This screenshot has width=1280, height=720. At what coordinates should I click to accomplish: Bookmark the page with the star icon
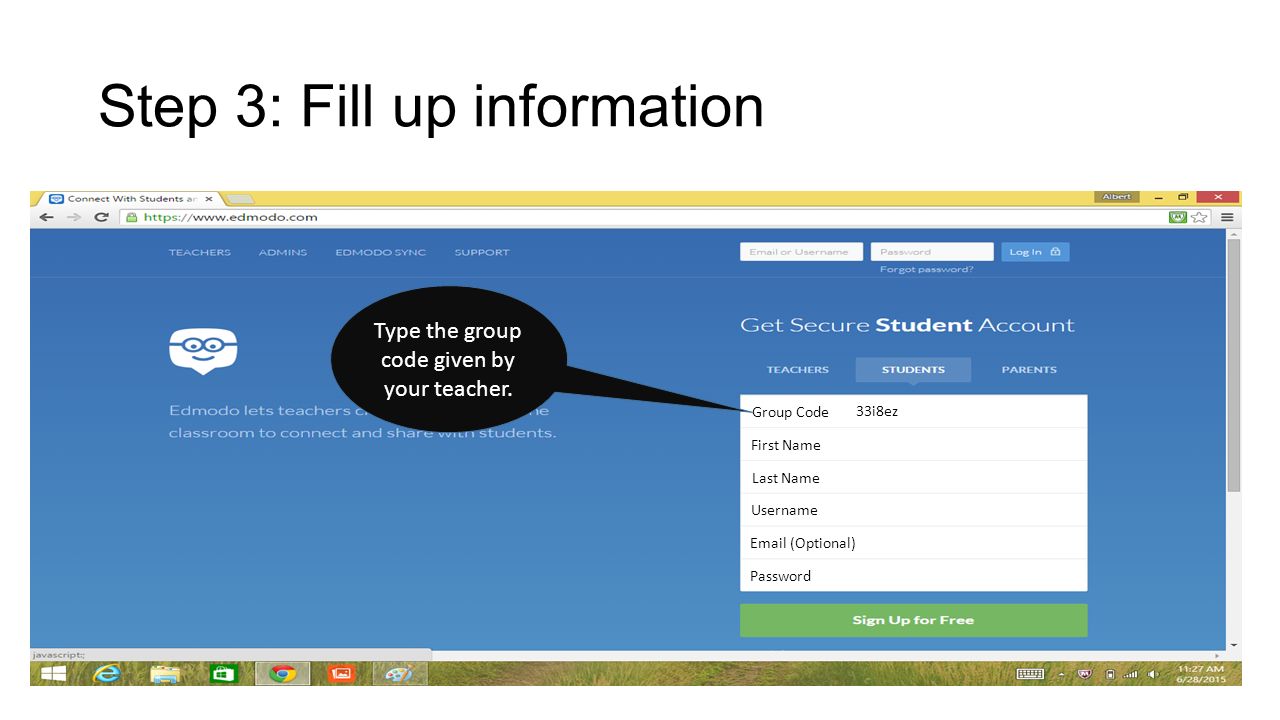(x=1199, y=217)
